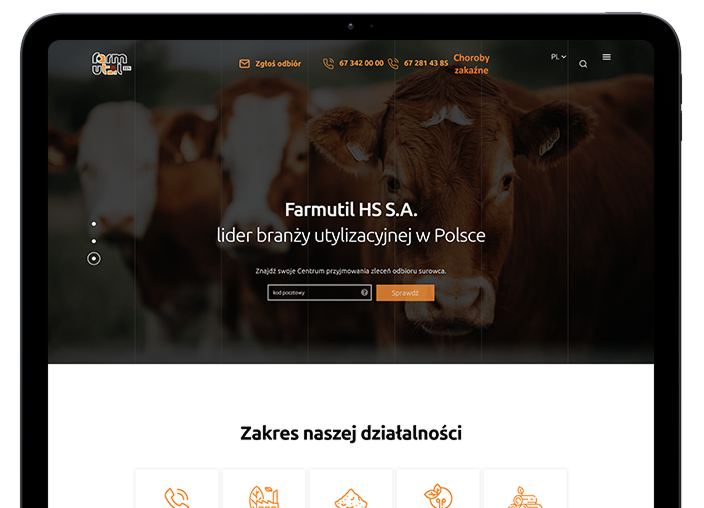Open the hamburger menu icon
The height and width of the screenshot is (508, 704).
pos(607,57)
